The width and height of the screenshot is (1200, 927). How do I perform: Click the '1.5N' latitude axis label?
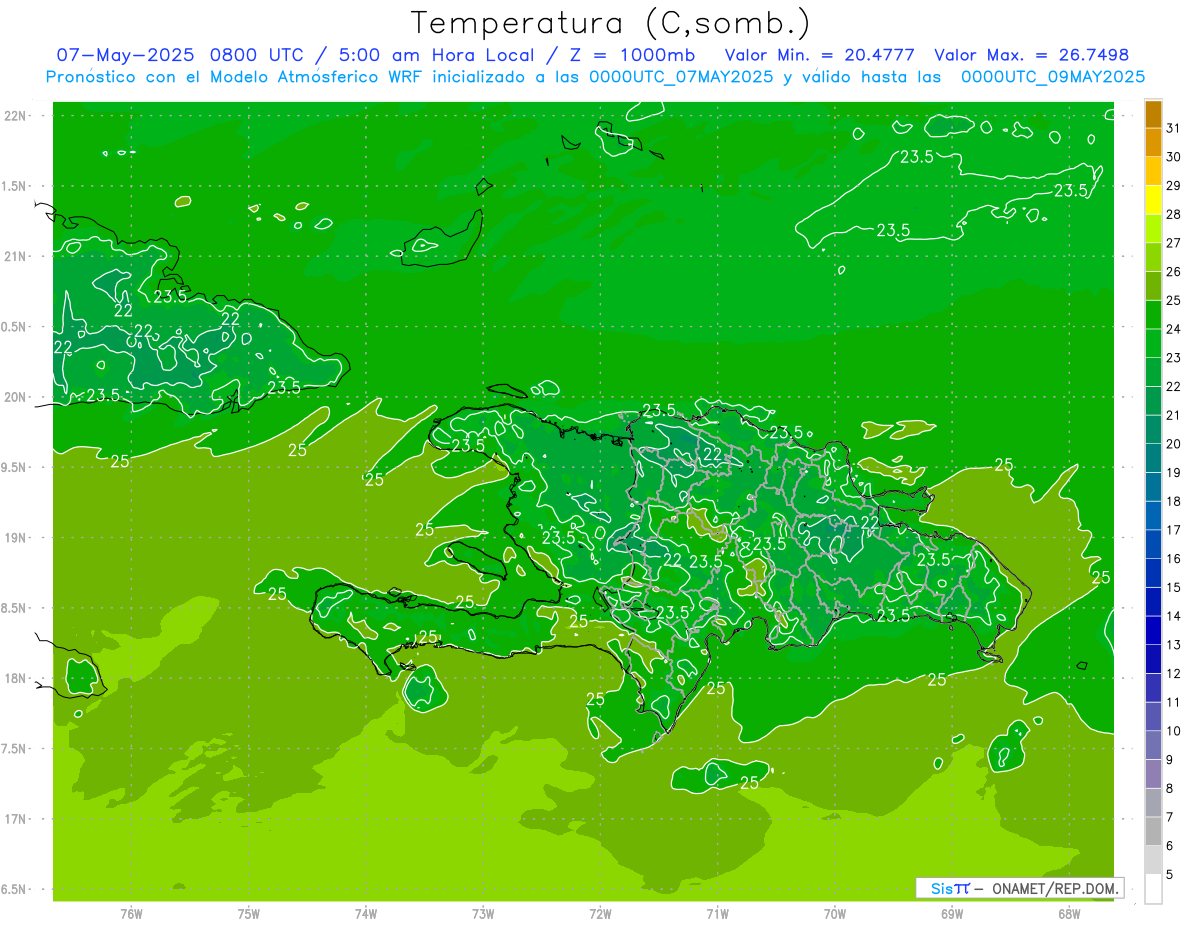click(x=15, y=186)
